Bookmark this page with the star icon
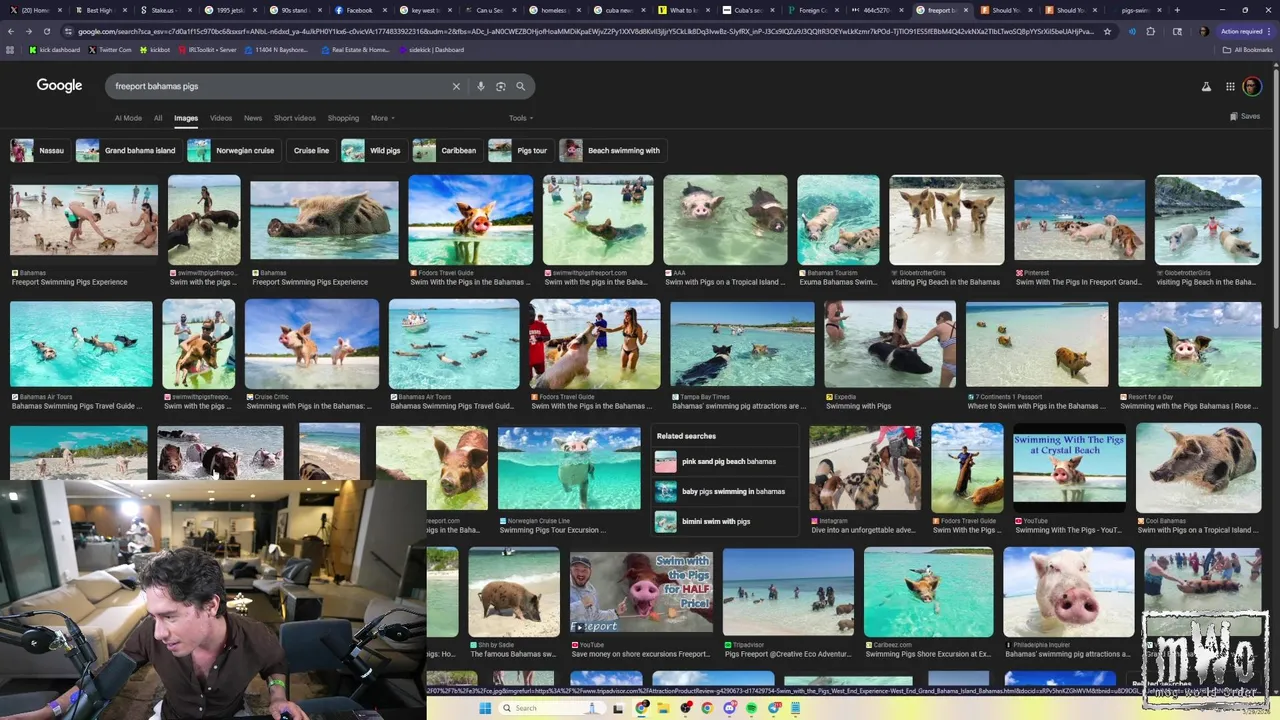The image size is (1280, 720). [x=1107, y=31]
